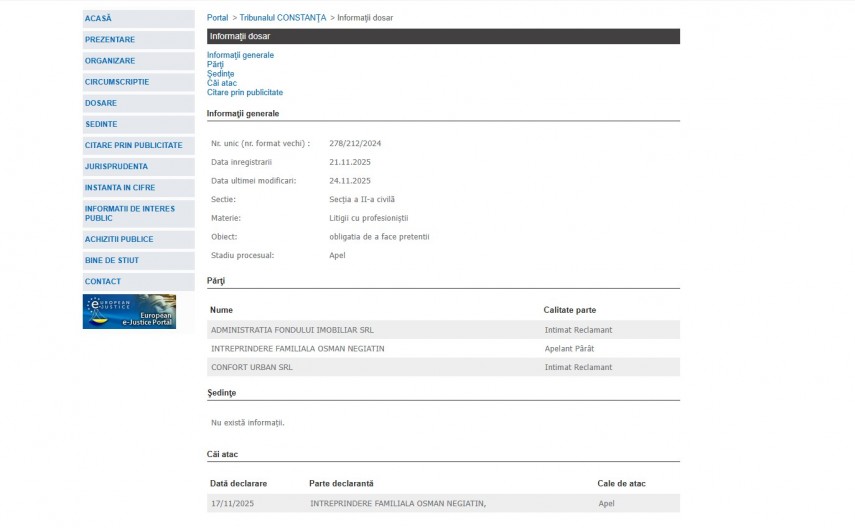Jump to the Căi atac anchor link

pyautogui.click(x=221, y=83)
